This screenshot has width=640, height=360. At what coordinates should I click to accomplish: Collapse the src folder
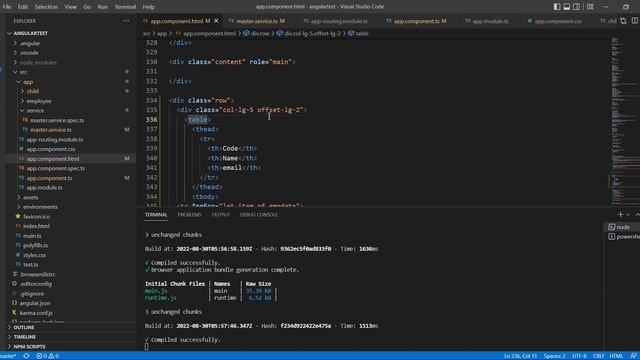(x=23, y=72)
